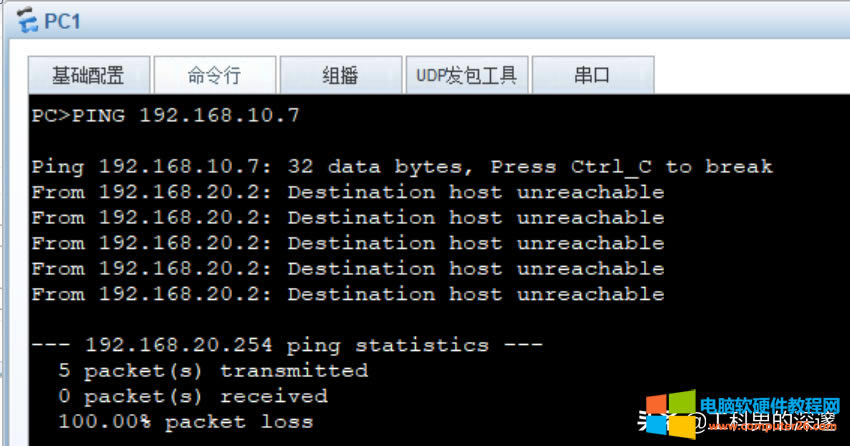This screenshot has height=446, width=850.
Task: Select the 命令行 tab
Action: point(214,76)
